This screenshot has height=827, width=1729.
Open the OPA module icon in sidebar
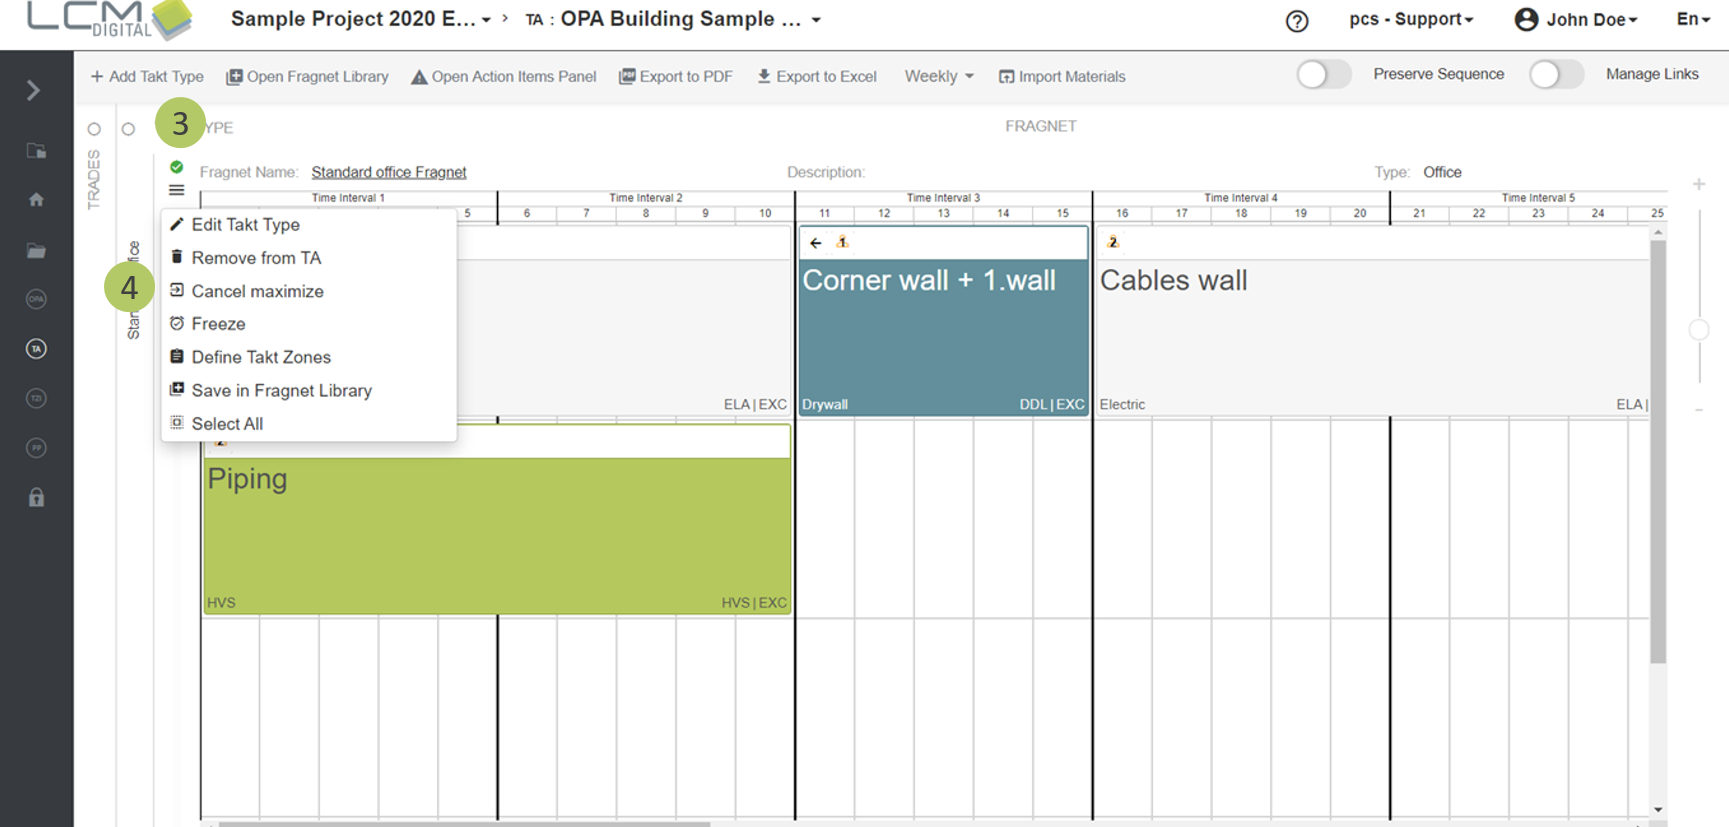tap(36, 299)
